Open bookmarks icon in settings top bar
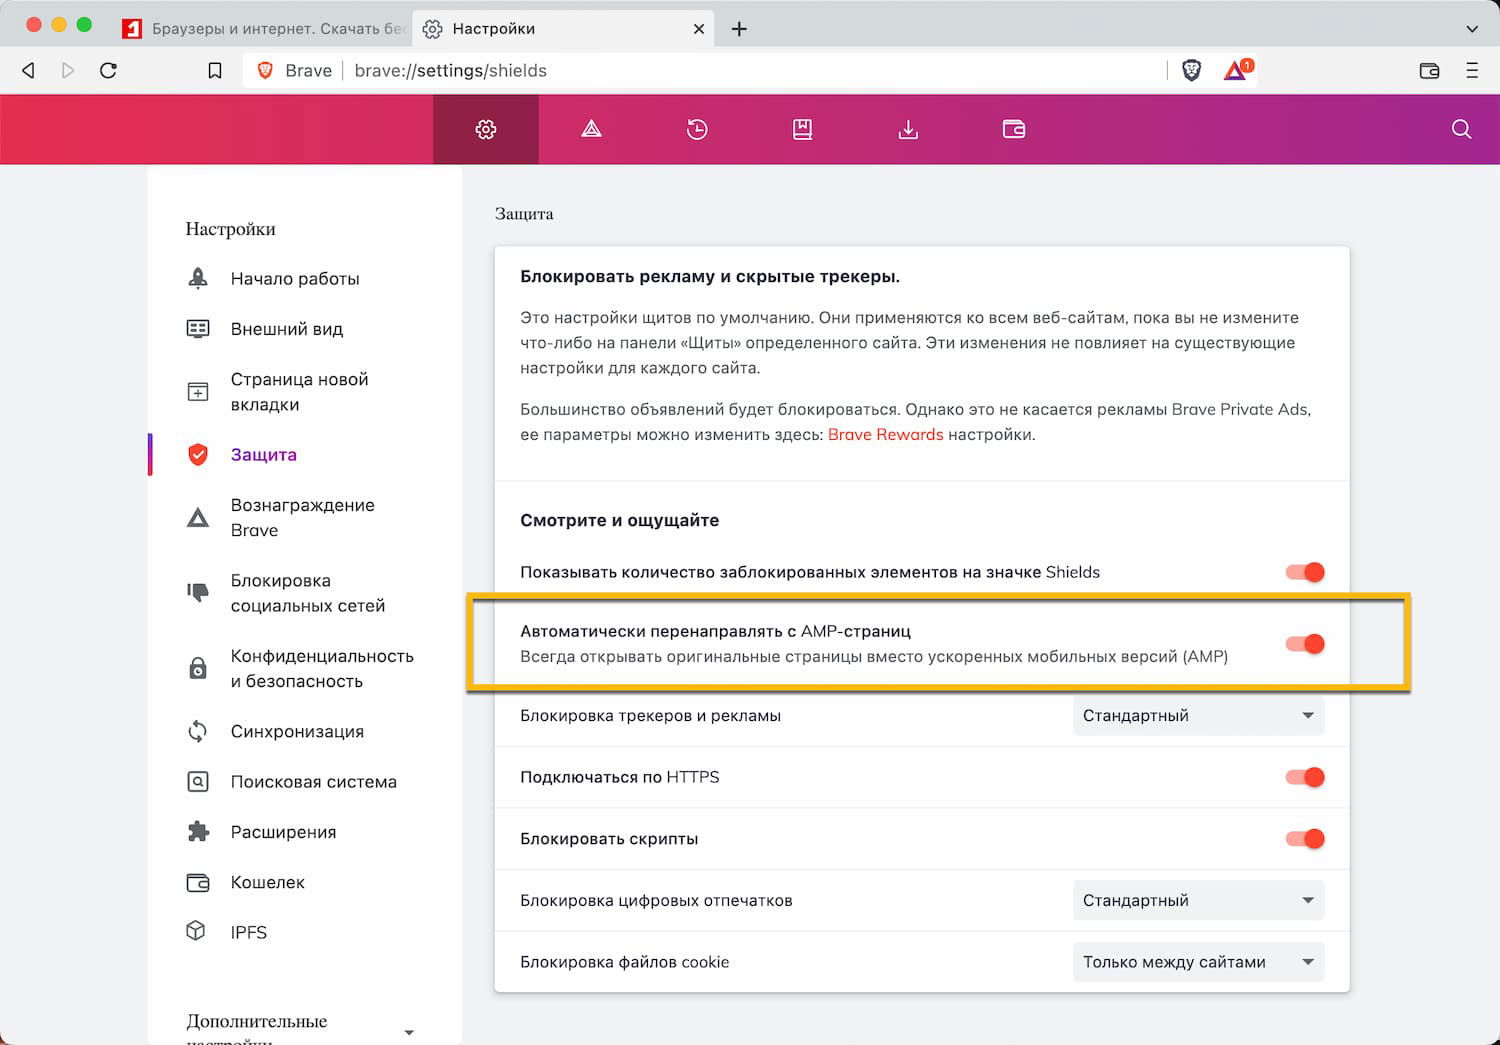 802,129
